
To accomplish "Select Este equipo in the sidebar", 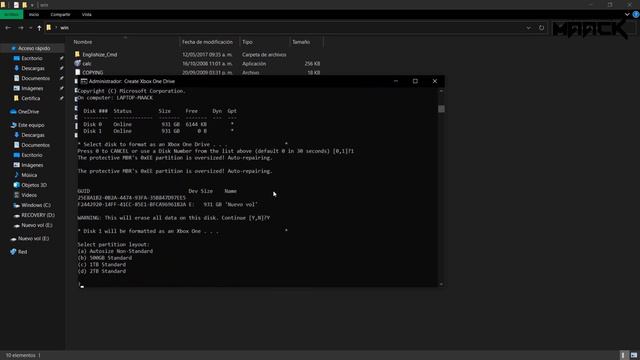I will click(31, 125).
